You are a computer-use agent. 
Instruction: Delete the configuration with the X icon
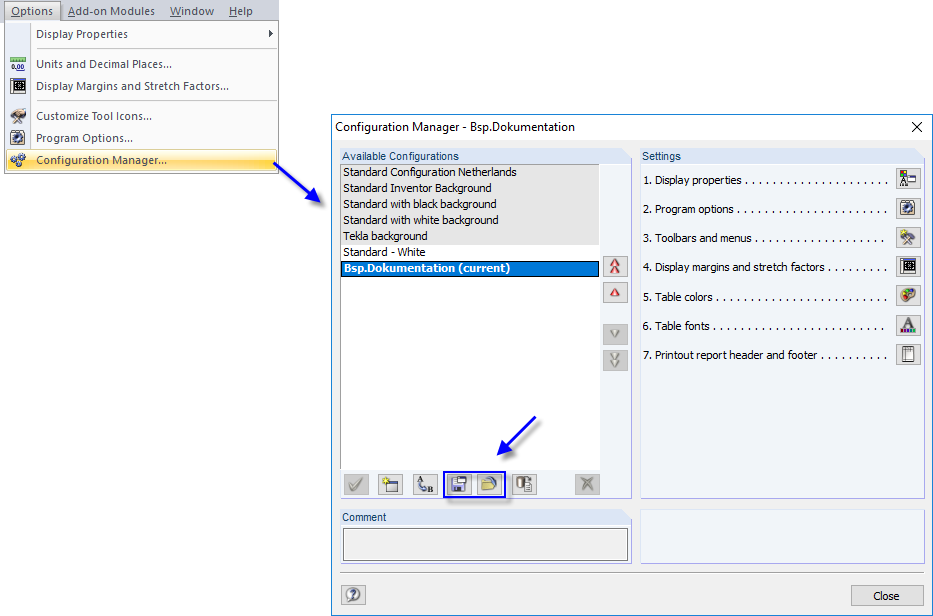586,484
